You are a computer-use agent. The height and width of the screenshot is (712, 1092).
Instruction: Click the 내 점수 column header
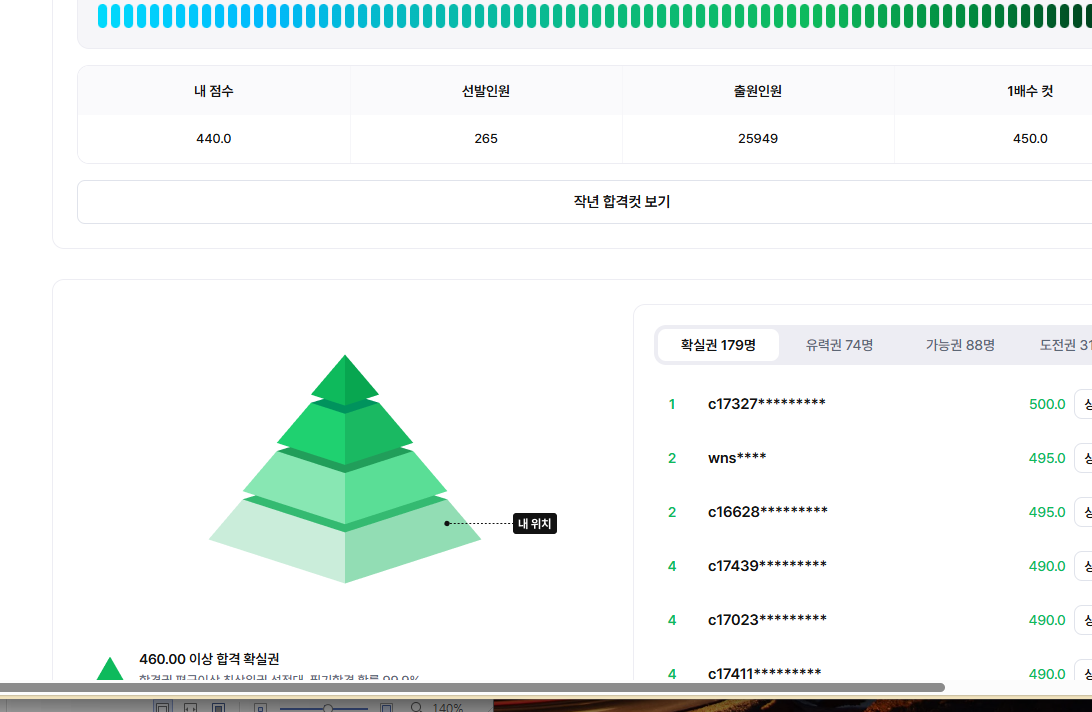point(213,91)
